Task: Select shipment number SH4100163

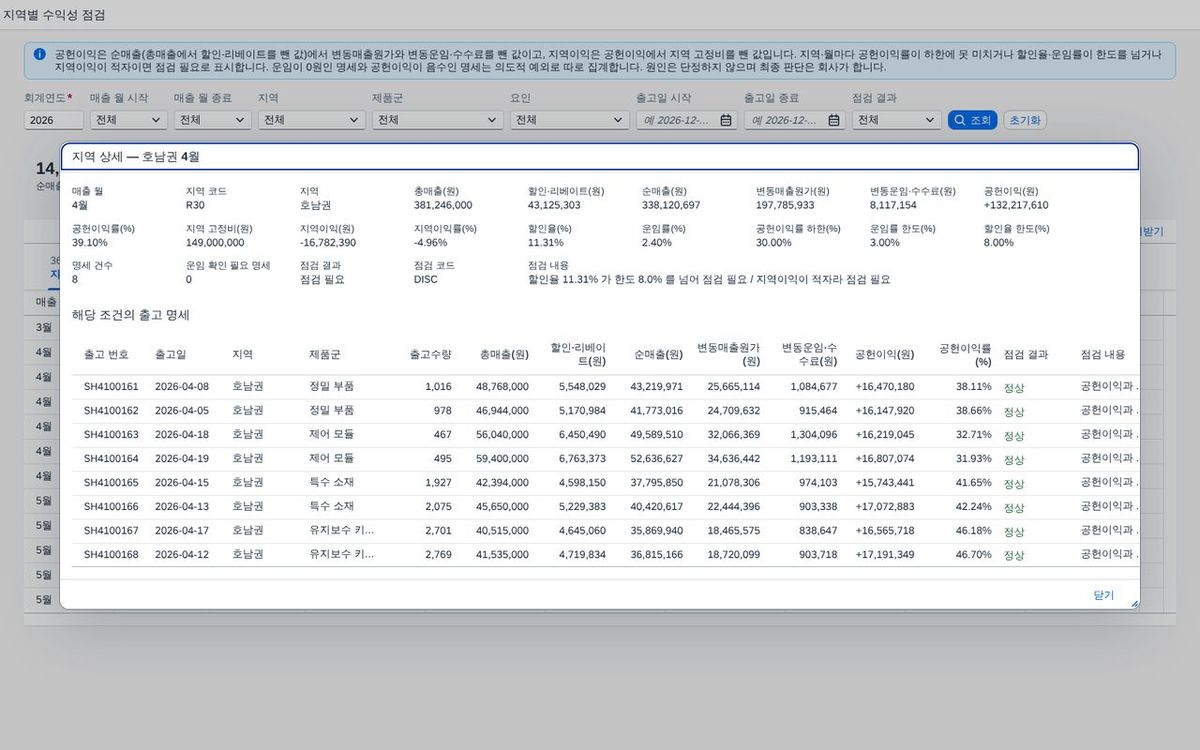Action: 111,434
